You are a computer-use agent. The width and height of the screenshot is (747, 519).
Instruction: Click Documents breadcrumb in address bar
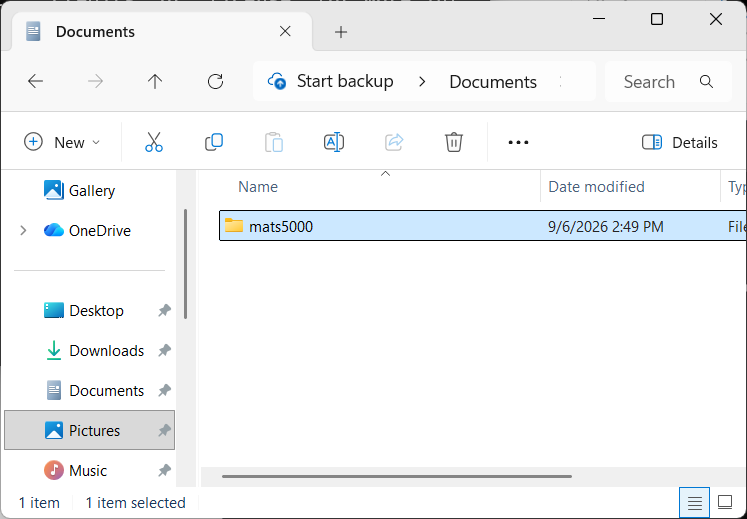[x=493, y=82]
